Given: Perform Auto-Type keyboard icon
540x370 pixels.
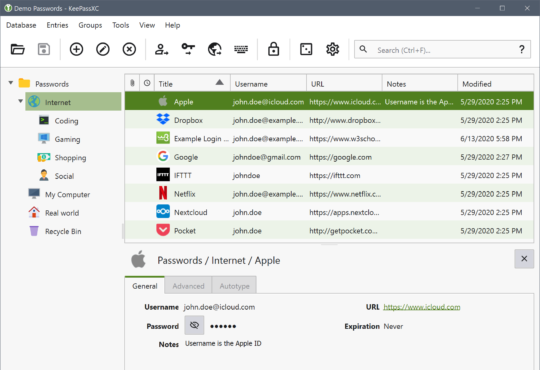Looking at the screenshot, I should (241, 49).
